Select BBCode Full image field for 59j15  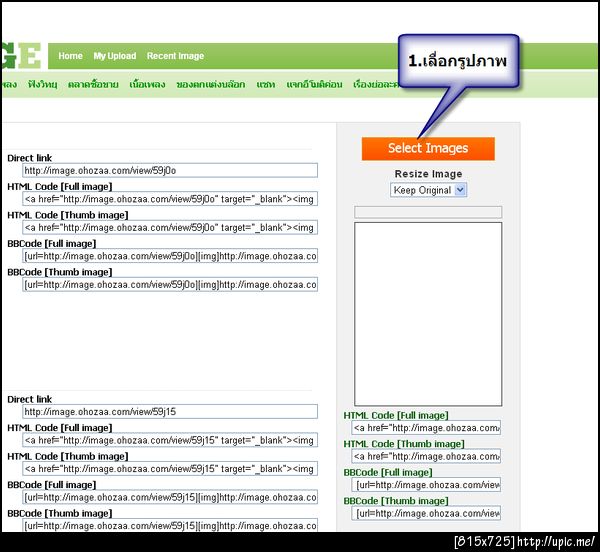(x=170, y=497)
